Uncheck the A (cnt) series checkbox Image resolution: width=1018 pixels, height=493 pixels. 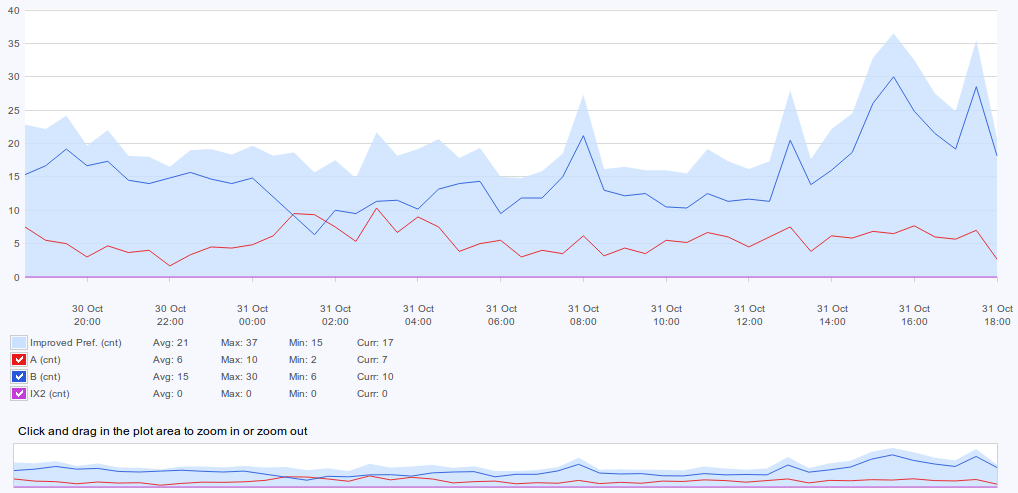pos(19,360)
